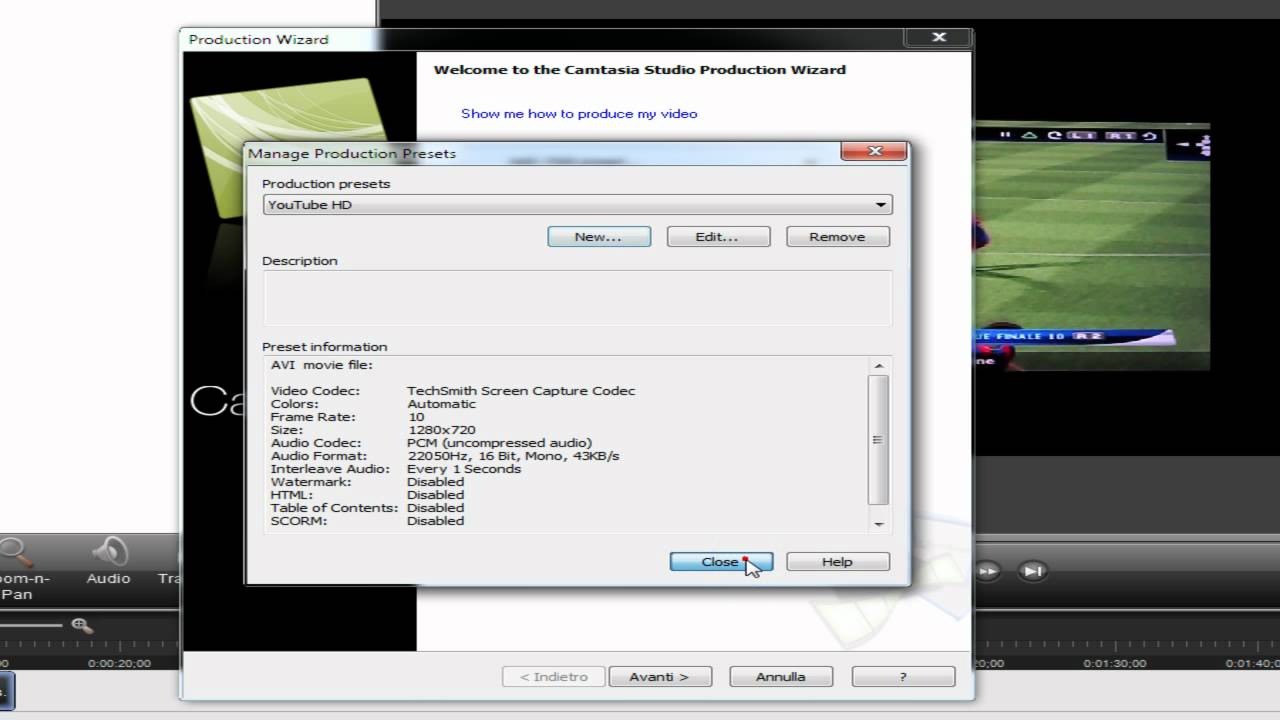Click the 0:00:20;00 timeline marker
This screenshot has height=720, width=1280.
pos(119,663)
